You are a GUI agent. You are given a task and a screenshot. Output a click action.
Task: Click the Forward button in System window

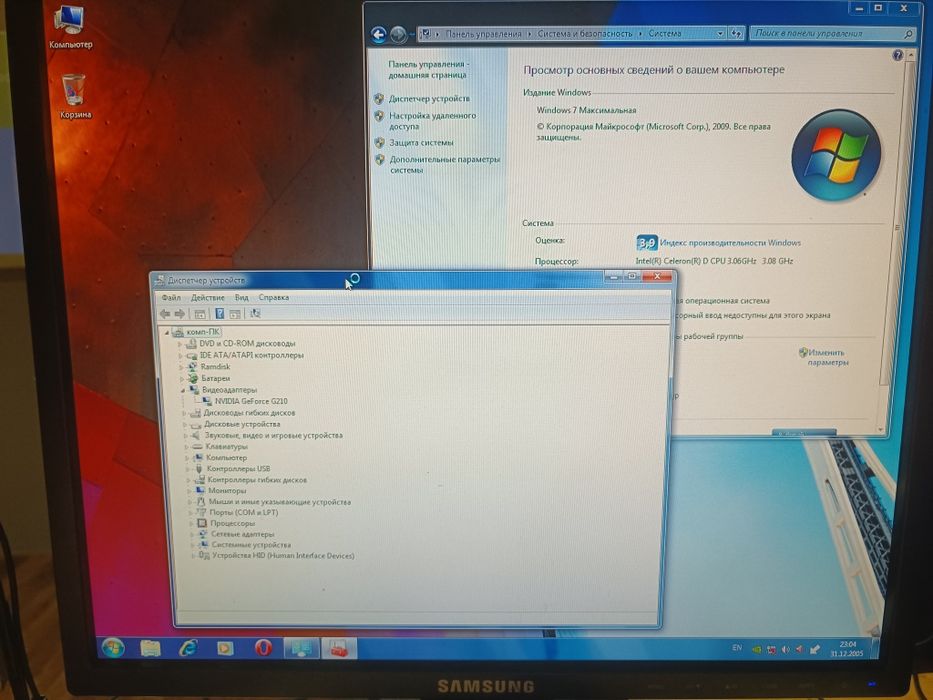399,35
